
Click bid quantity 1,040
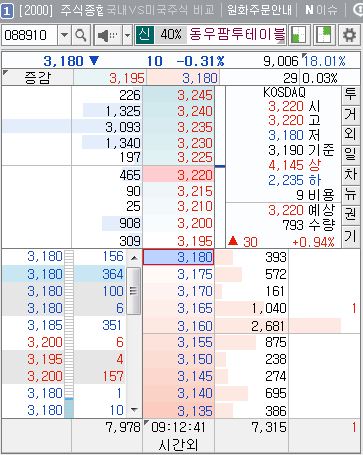point(269,308)
